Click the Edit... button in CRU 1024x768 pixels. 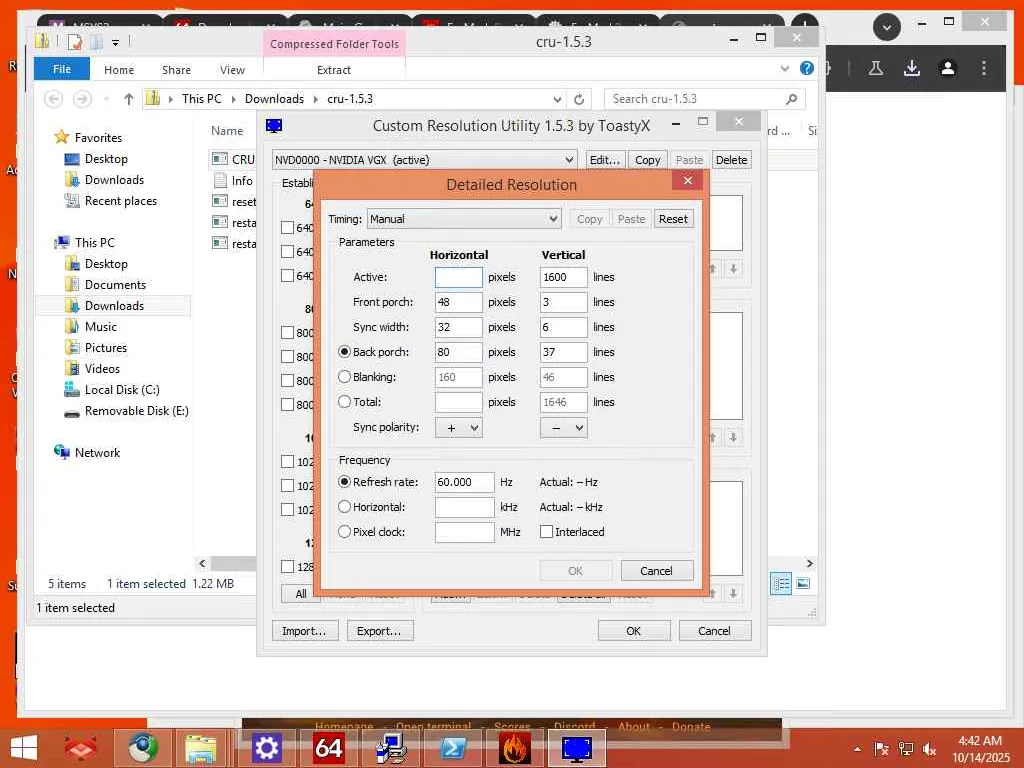604,160
